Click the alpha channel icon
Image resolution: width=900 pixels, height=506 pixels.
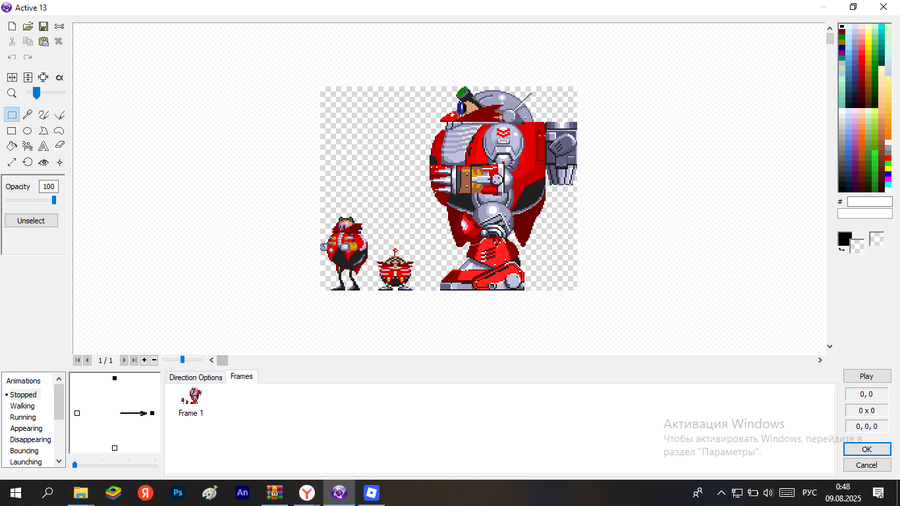[59, 77]
